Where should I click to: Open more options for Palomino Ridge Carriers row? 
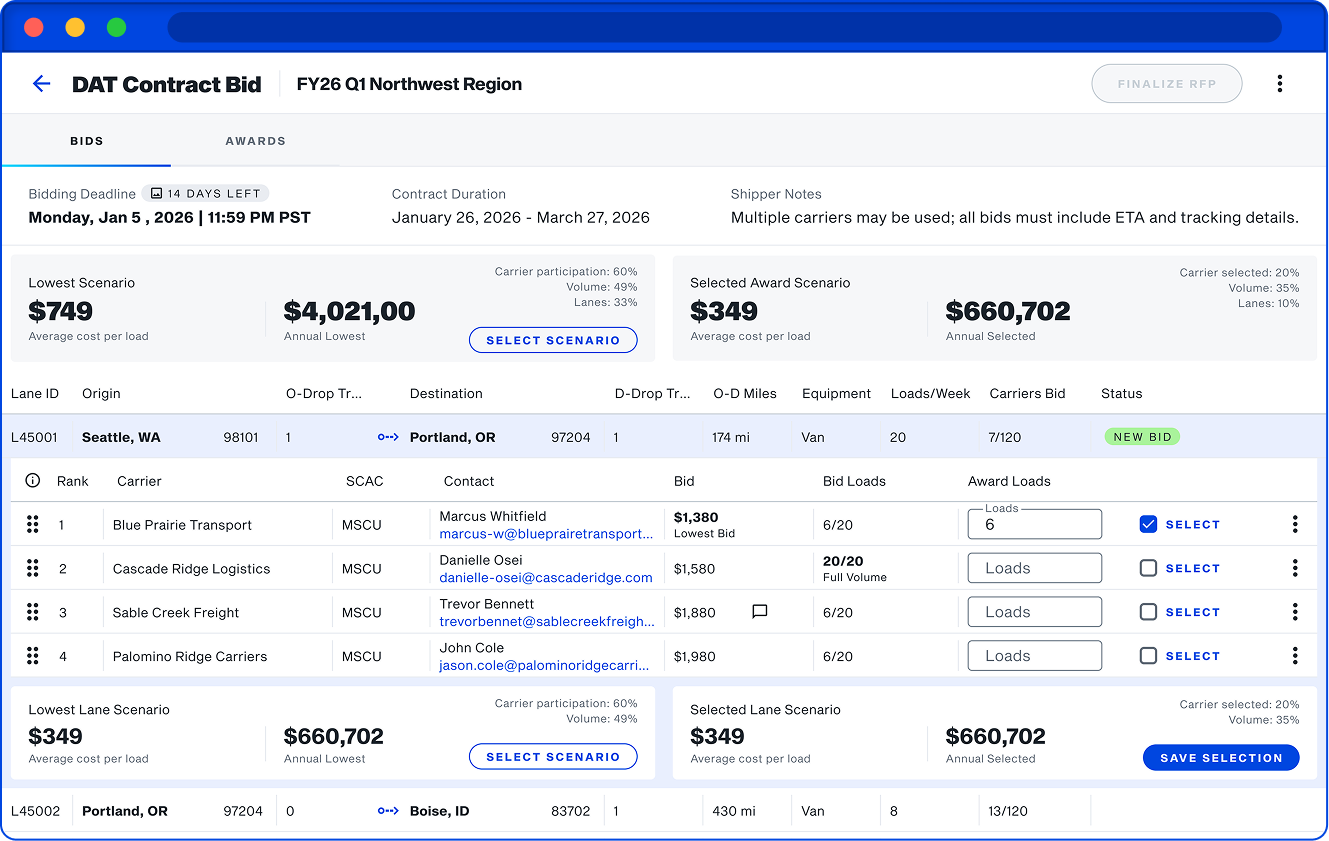click(x=1295, y=656)
